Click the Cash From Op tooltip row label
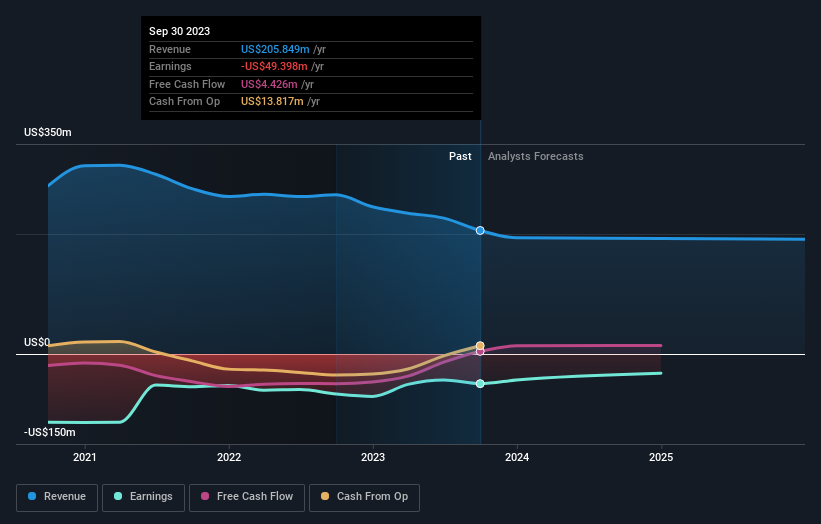Viewport: 821px width, 524px height. point(184,102)
